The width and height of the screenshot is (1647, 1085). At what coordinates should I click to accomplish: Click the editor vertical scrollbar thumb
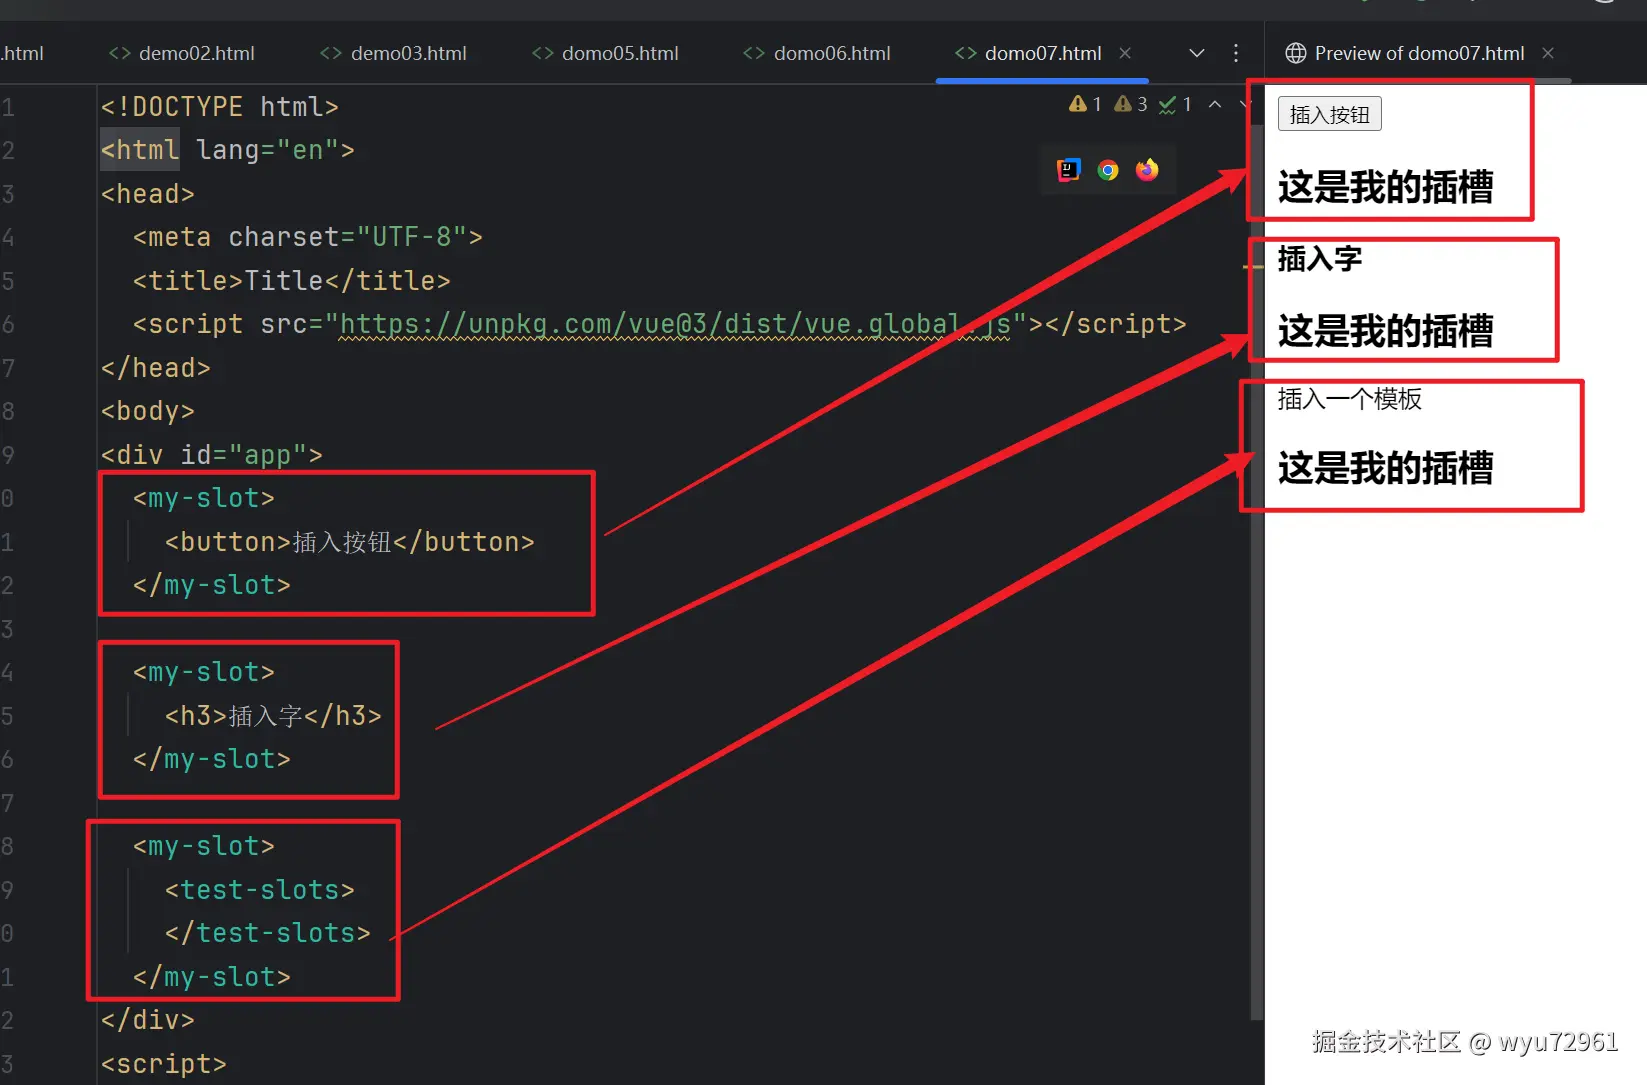coord(1257,570)
